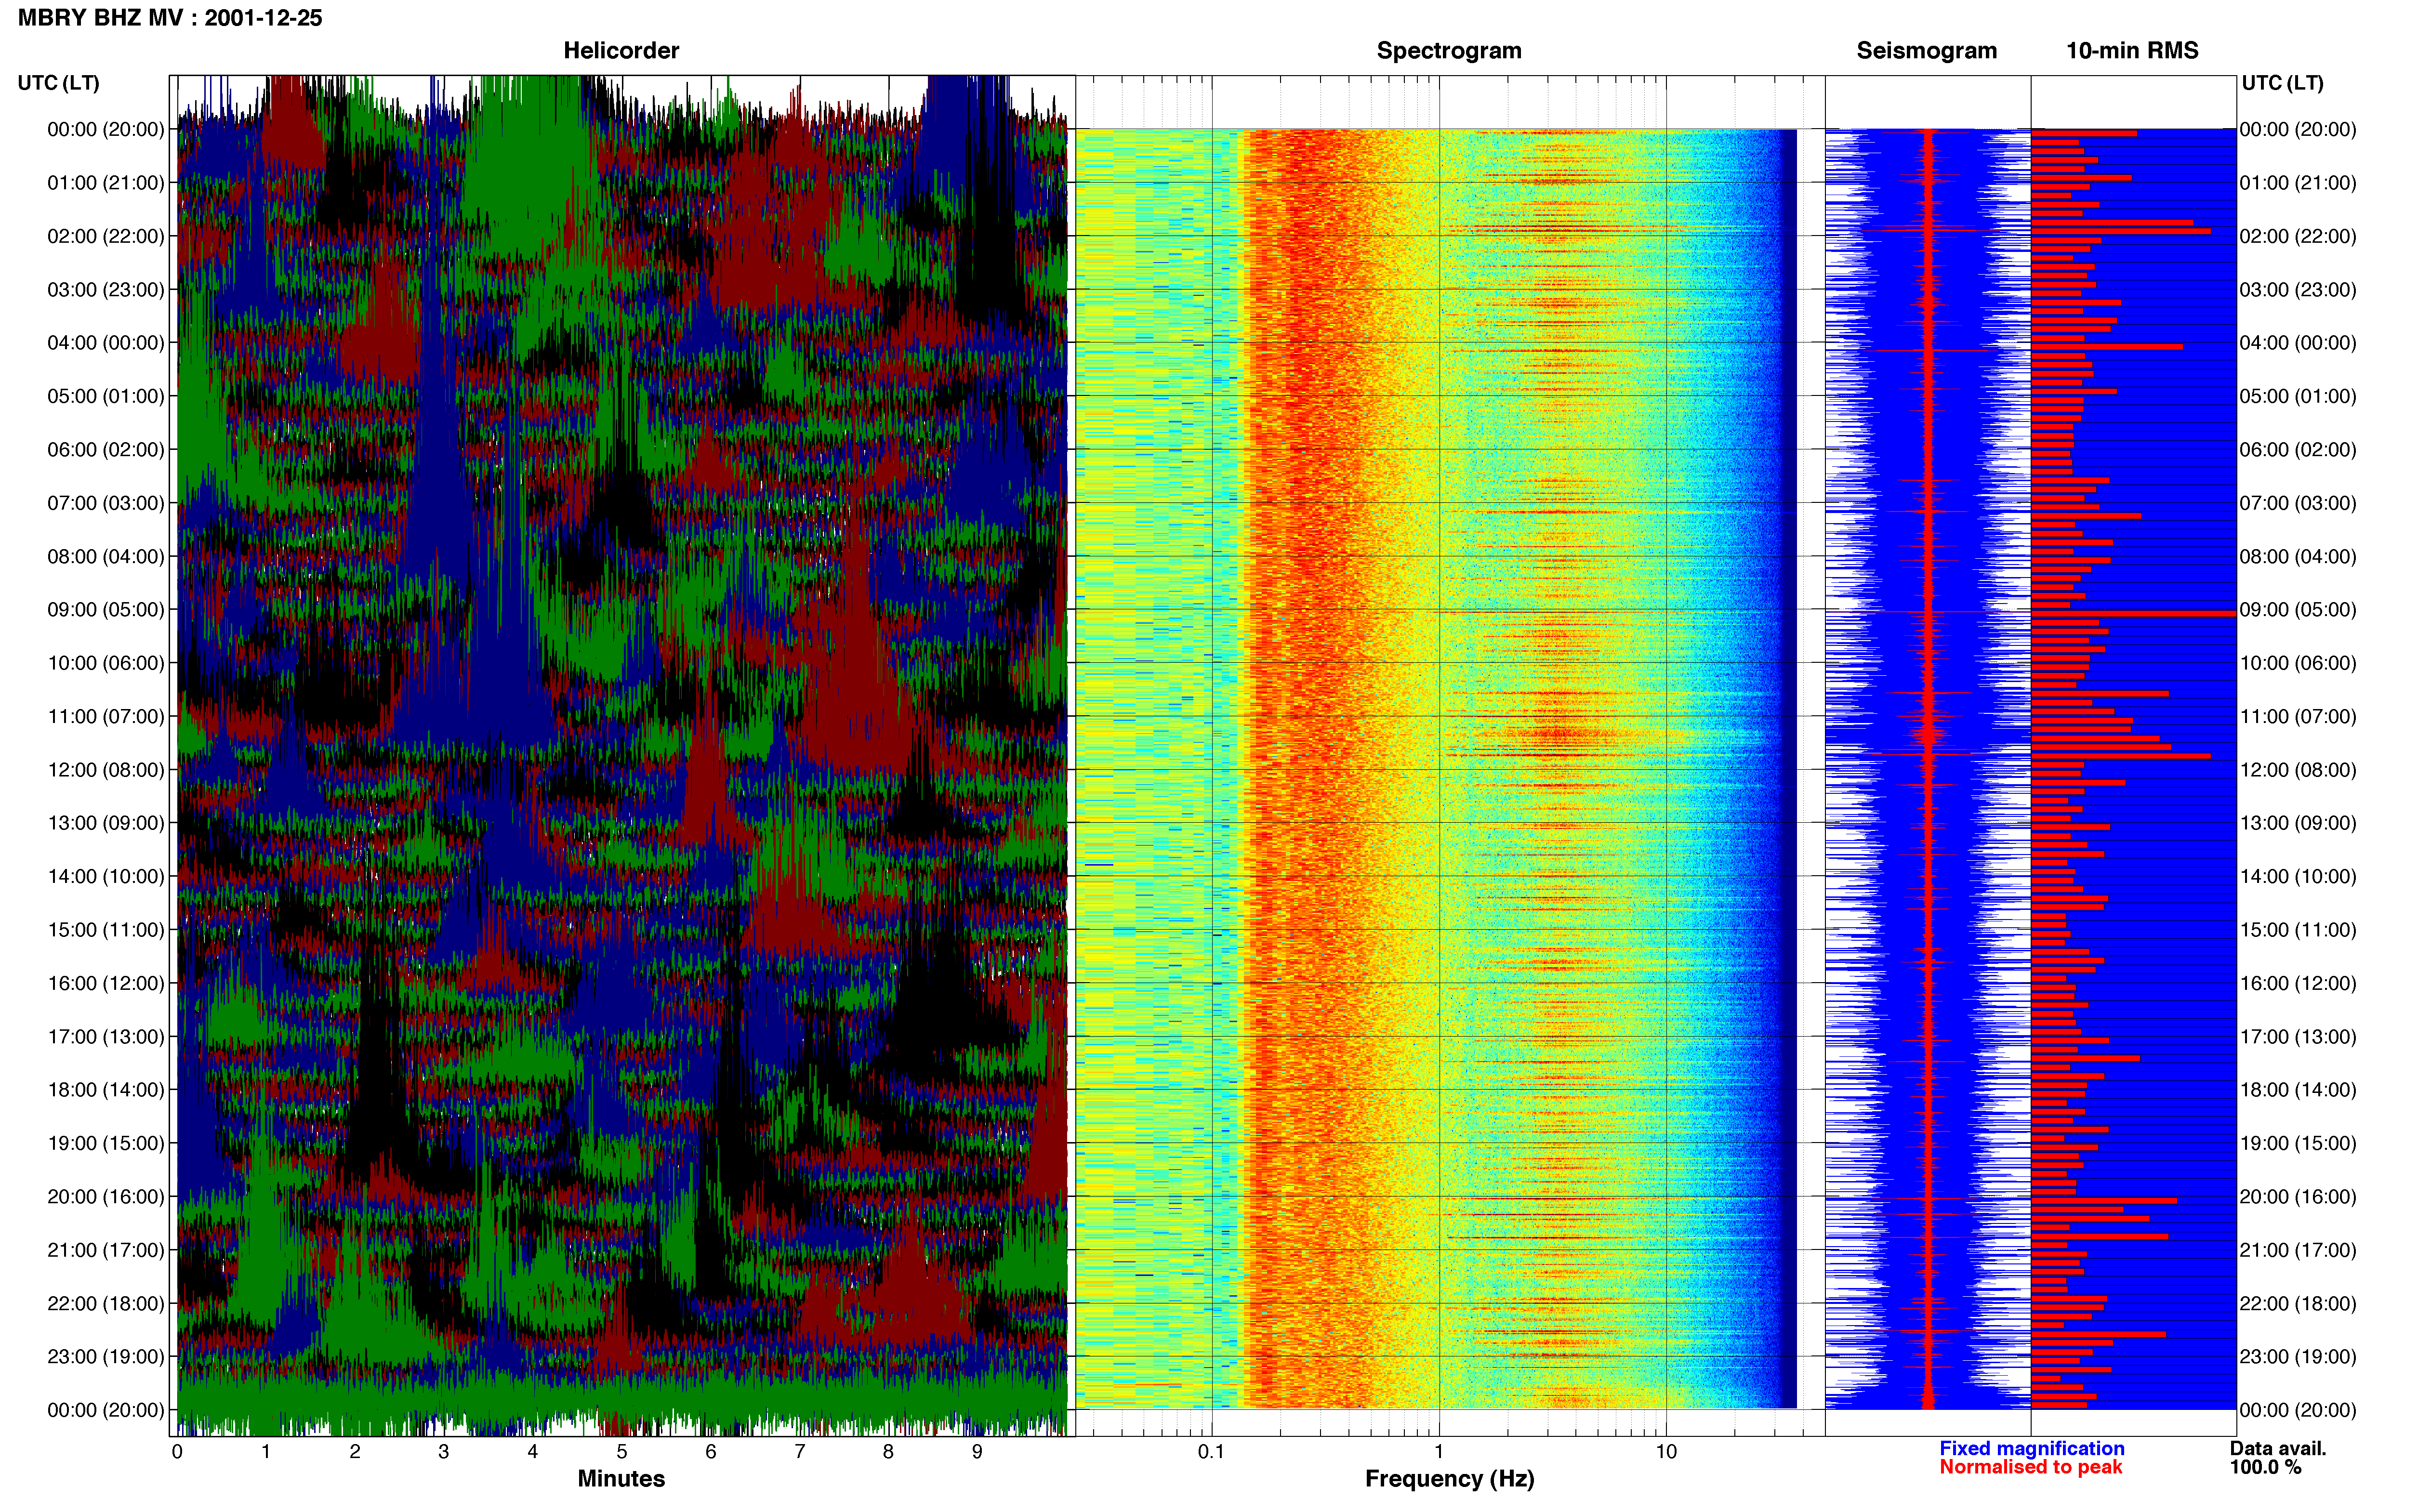
Task: Click the left 'UTC (LT)' axis label
Action: tap(59, 83)
